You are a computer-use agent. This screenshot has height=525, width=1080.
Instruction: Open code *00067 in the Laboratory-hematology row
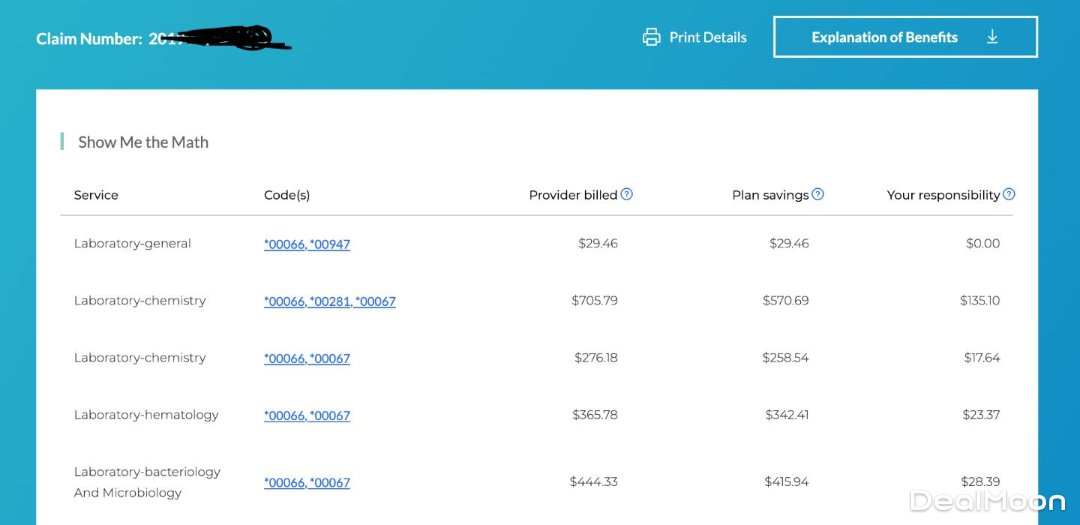click(330, 415)
